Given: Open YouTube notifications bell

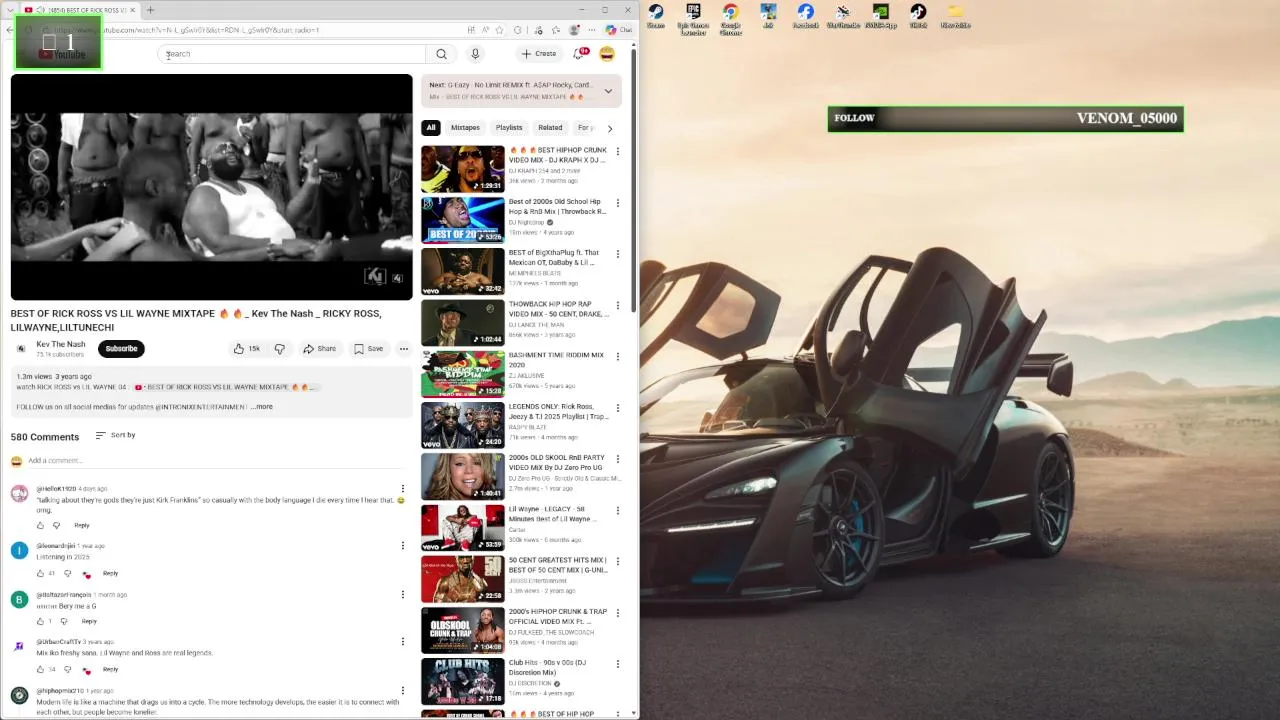Looking at the screenshot, I should 579,54.
